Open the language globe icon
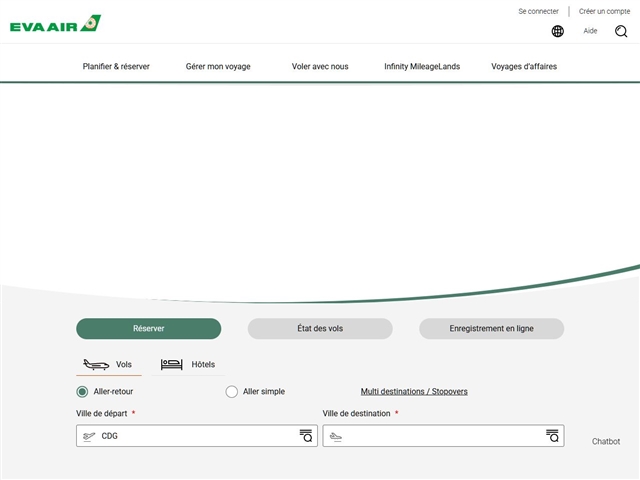Screen dimensions: 640x480 (x=558, y=31)
